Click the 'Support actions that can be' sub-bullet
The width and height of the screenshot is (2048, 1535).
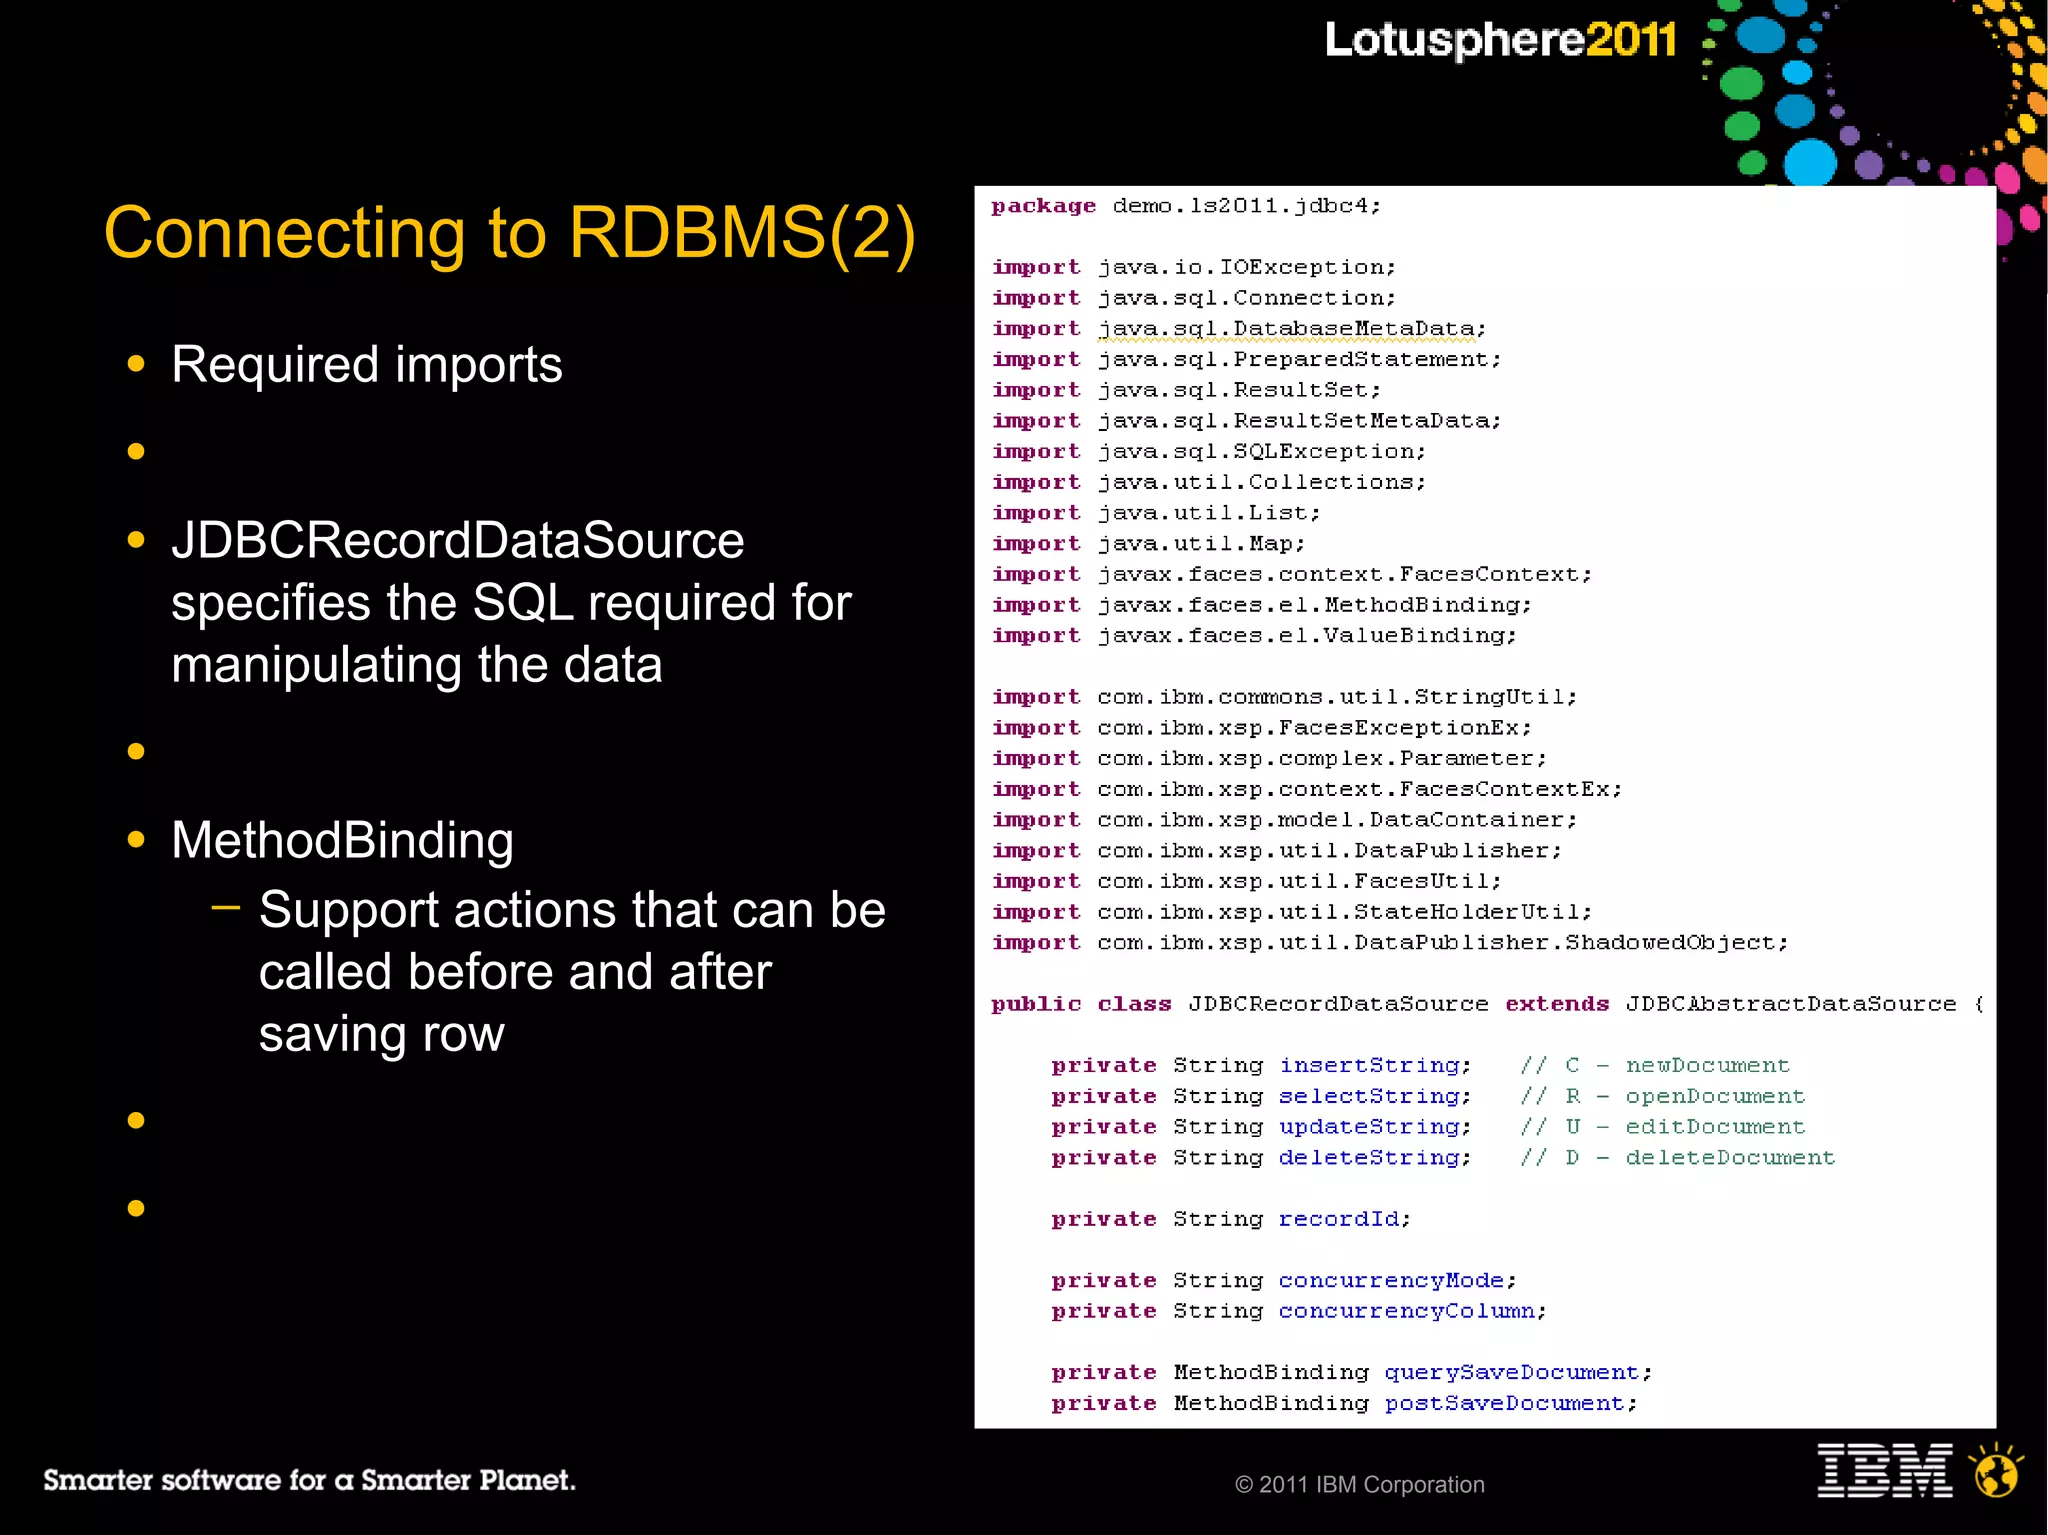(572, 910)
